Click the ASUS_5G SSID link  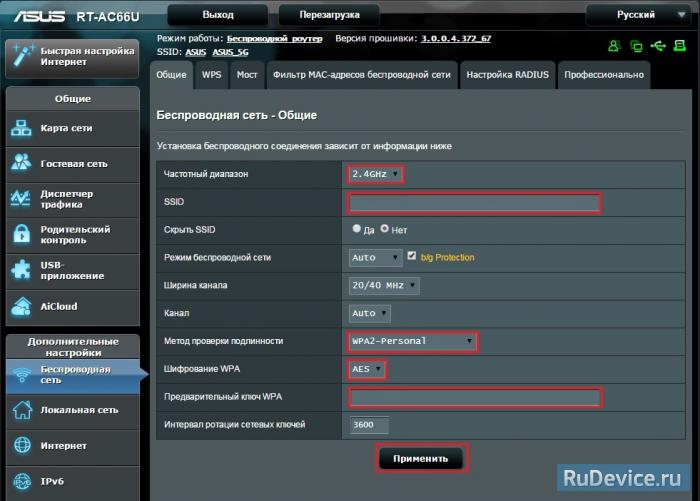230,52
